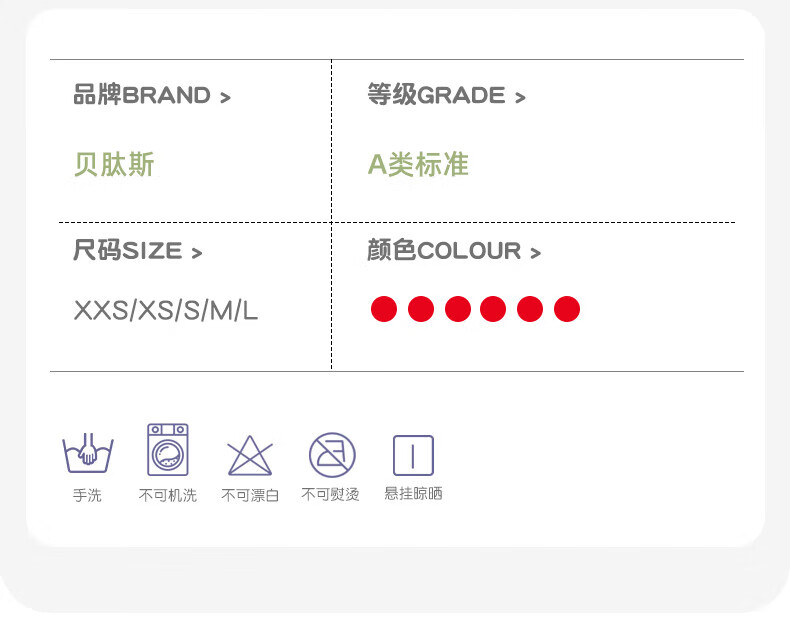Click the crossed-out iron icon

(332, 455)
